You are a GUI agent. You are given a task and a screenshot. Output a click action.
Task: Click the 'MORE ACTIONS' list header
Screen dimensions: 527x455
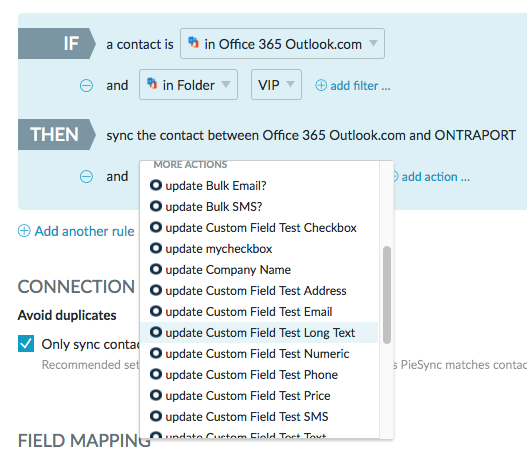click(190, 164)
